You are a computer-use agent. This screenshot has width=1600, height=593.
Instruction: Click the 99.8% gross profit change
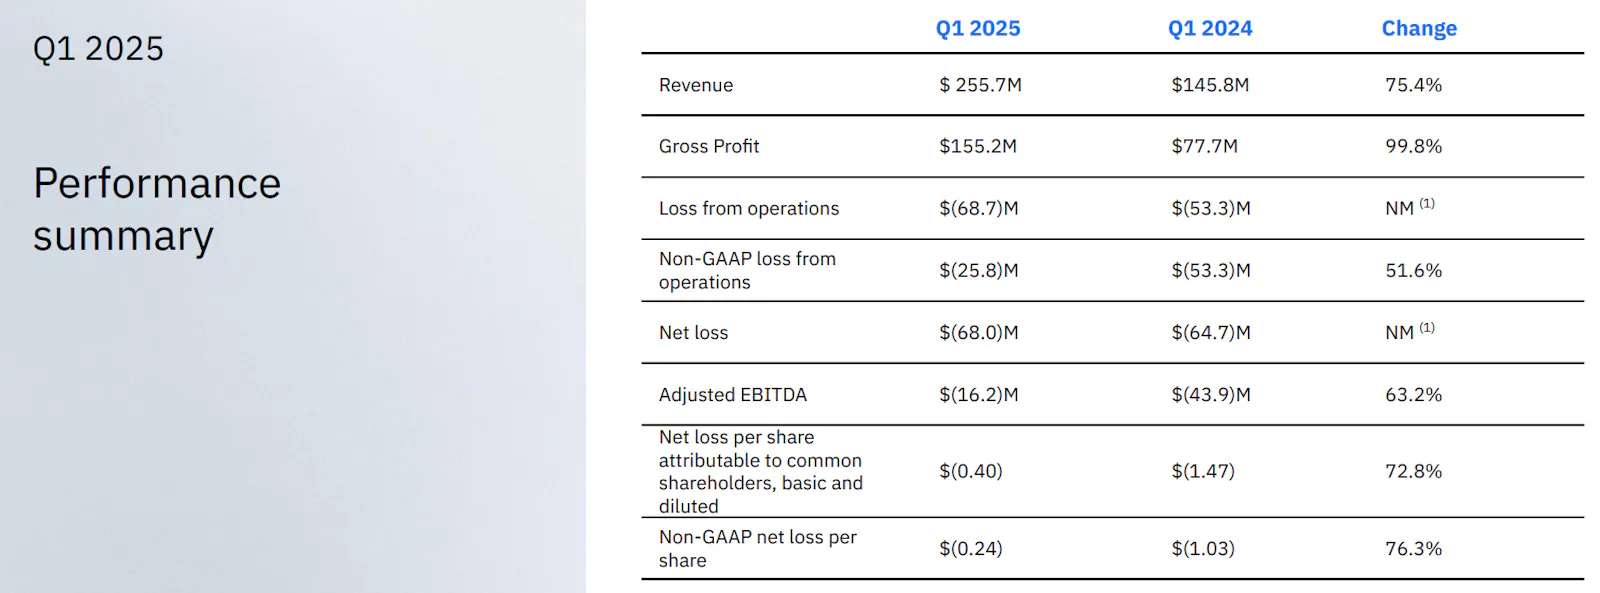(x=1413, y=146)
